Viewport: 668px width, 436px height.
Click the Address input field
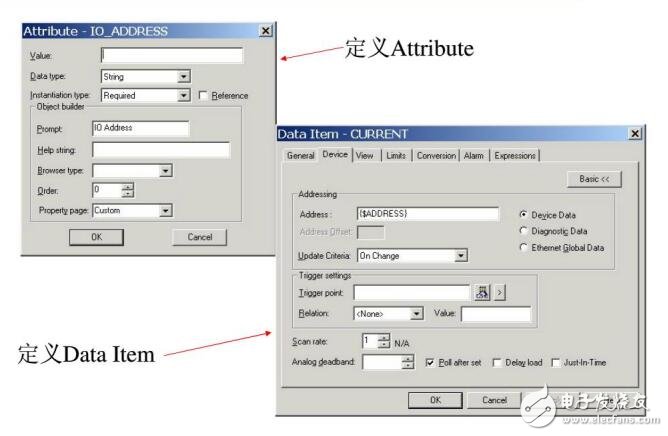(x=427, y=214)
